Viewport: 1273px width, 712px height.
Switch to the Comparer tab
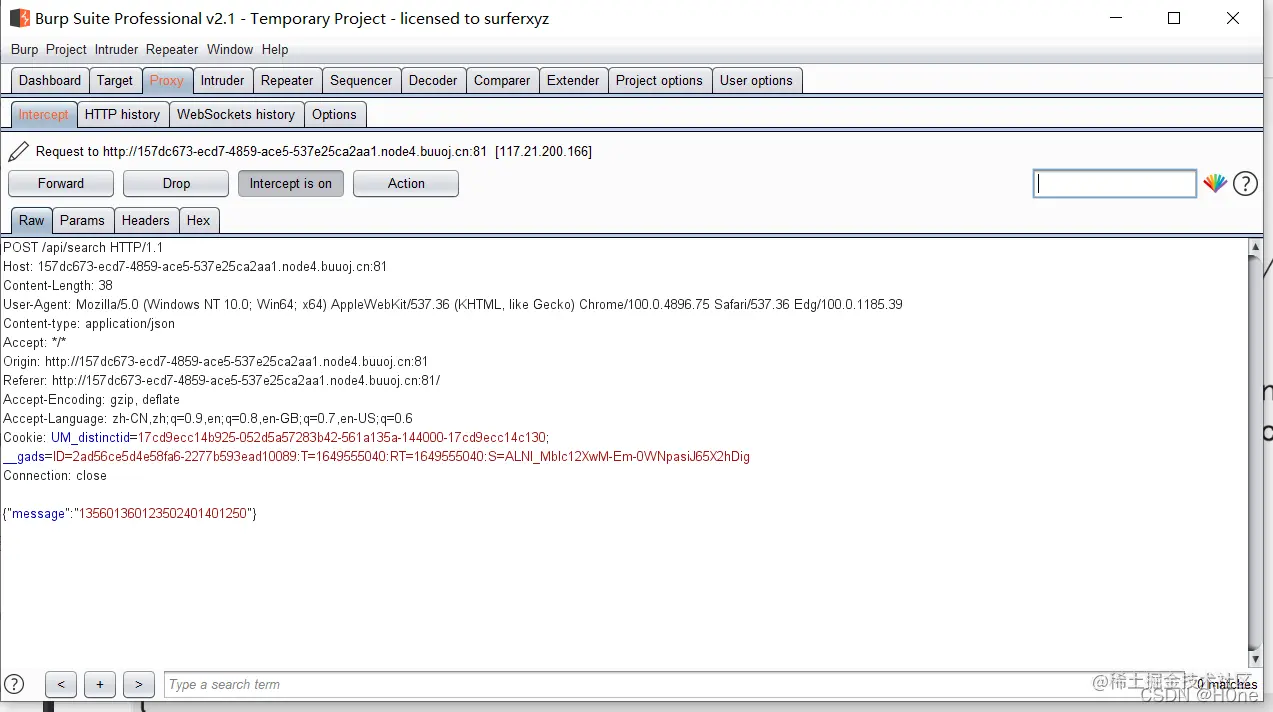(x=502, y=80)
